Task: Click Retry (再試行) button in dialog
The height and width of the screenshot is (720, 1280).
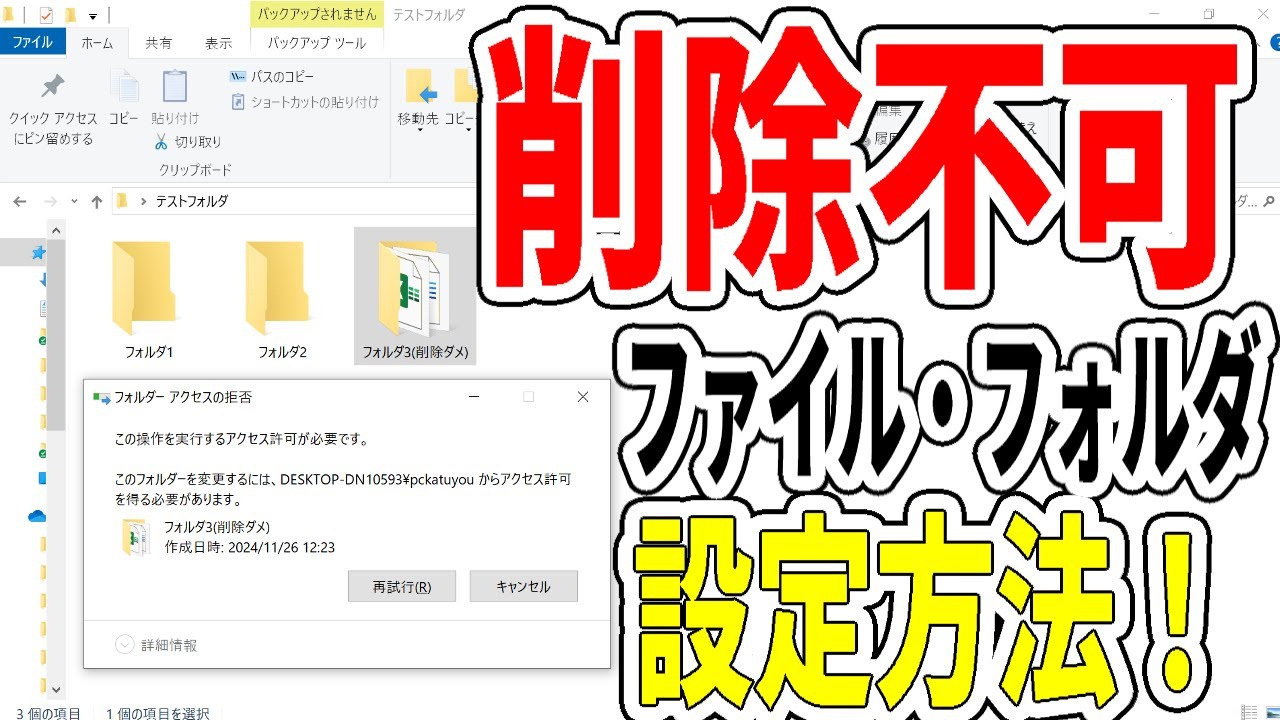Action: tap(402, 587)
